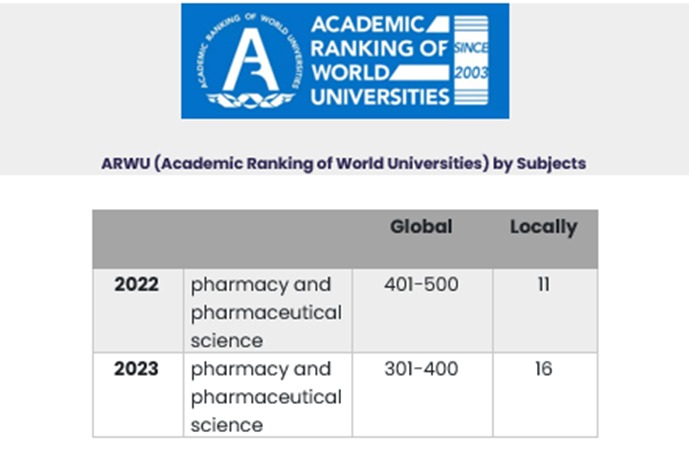Viewport: 689px width, 466px height.
Task: Select the 2022 pharmacy subject cell
Action: pos(266,311)
